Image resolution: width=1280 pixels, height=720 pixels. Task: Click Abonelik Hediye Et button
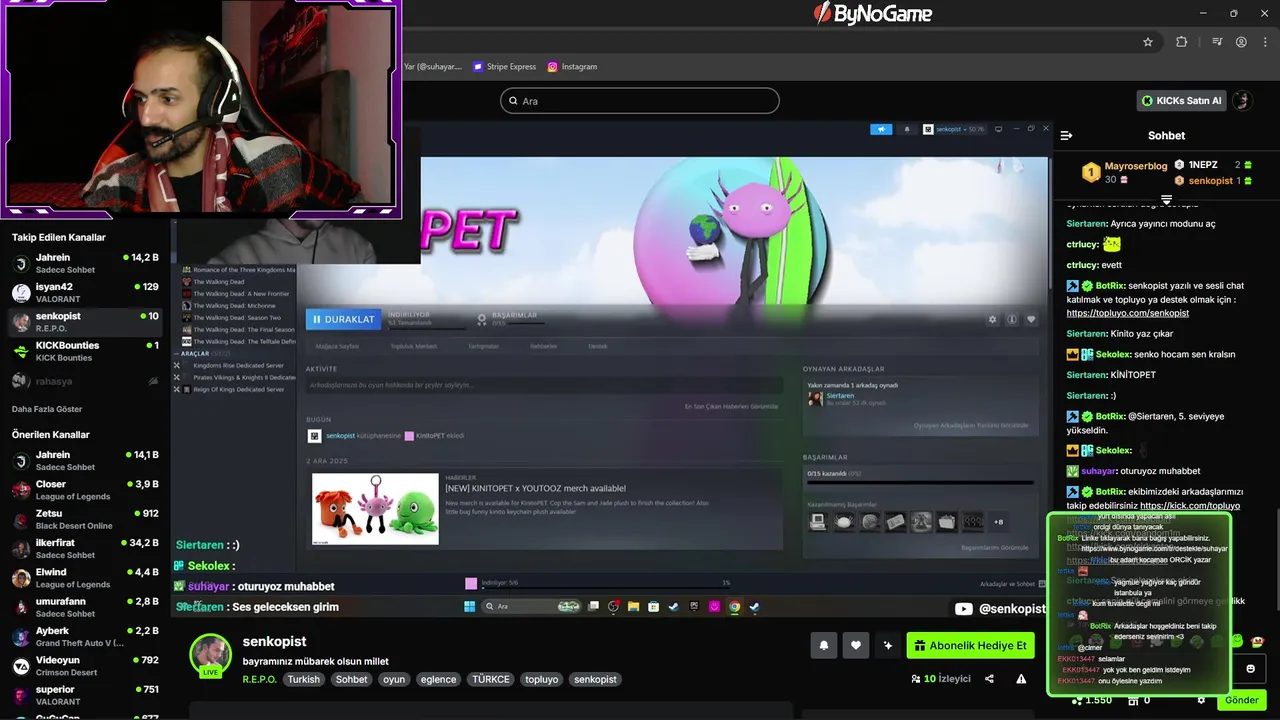click(x=970, y=646)
